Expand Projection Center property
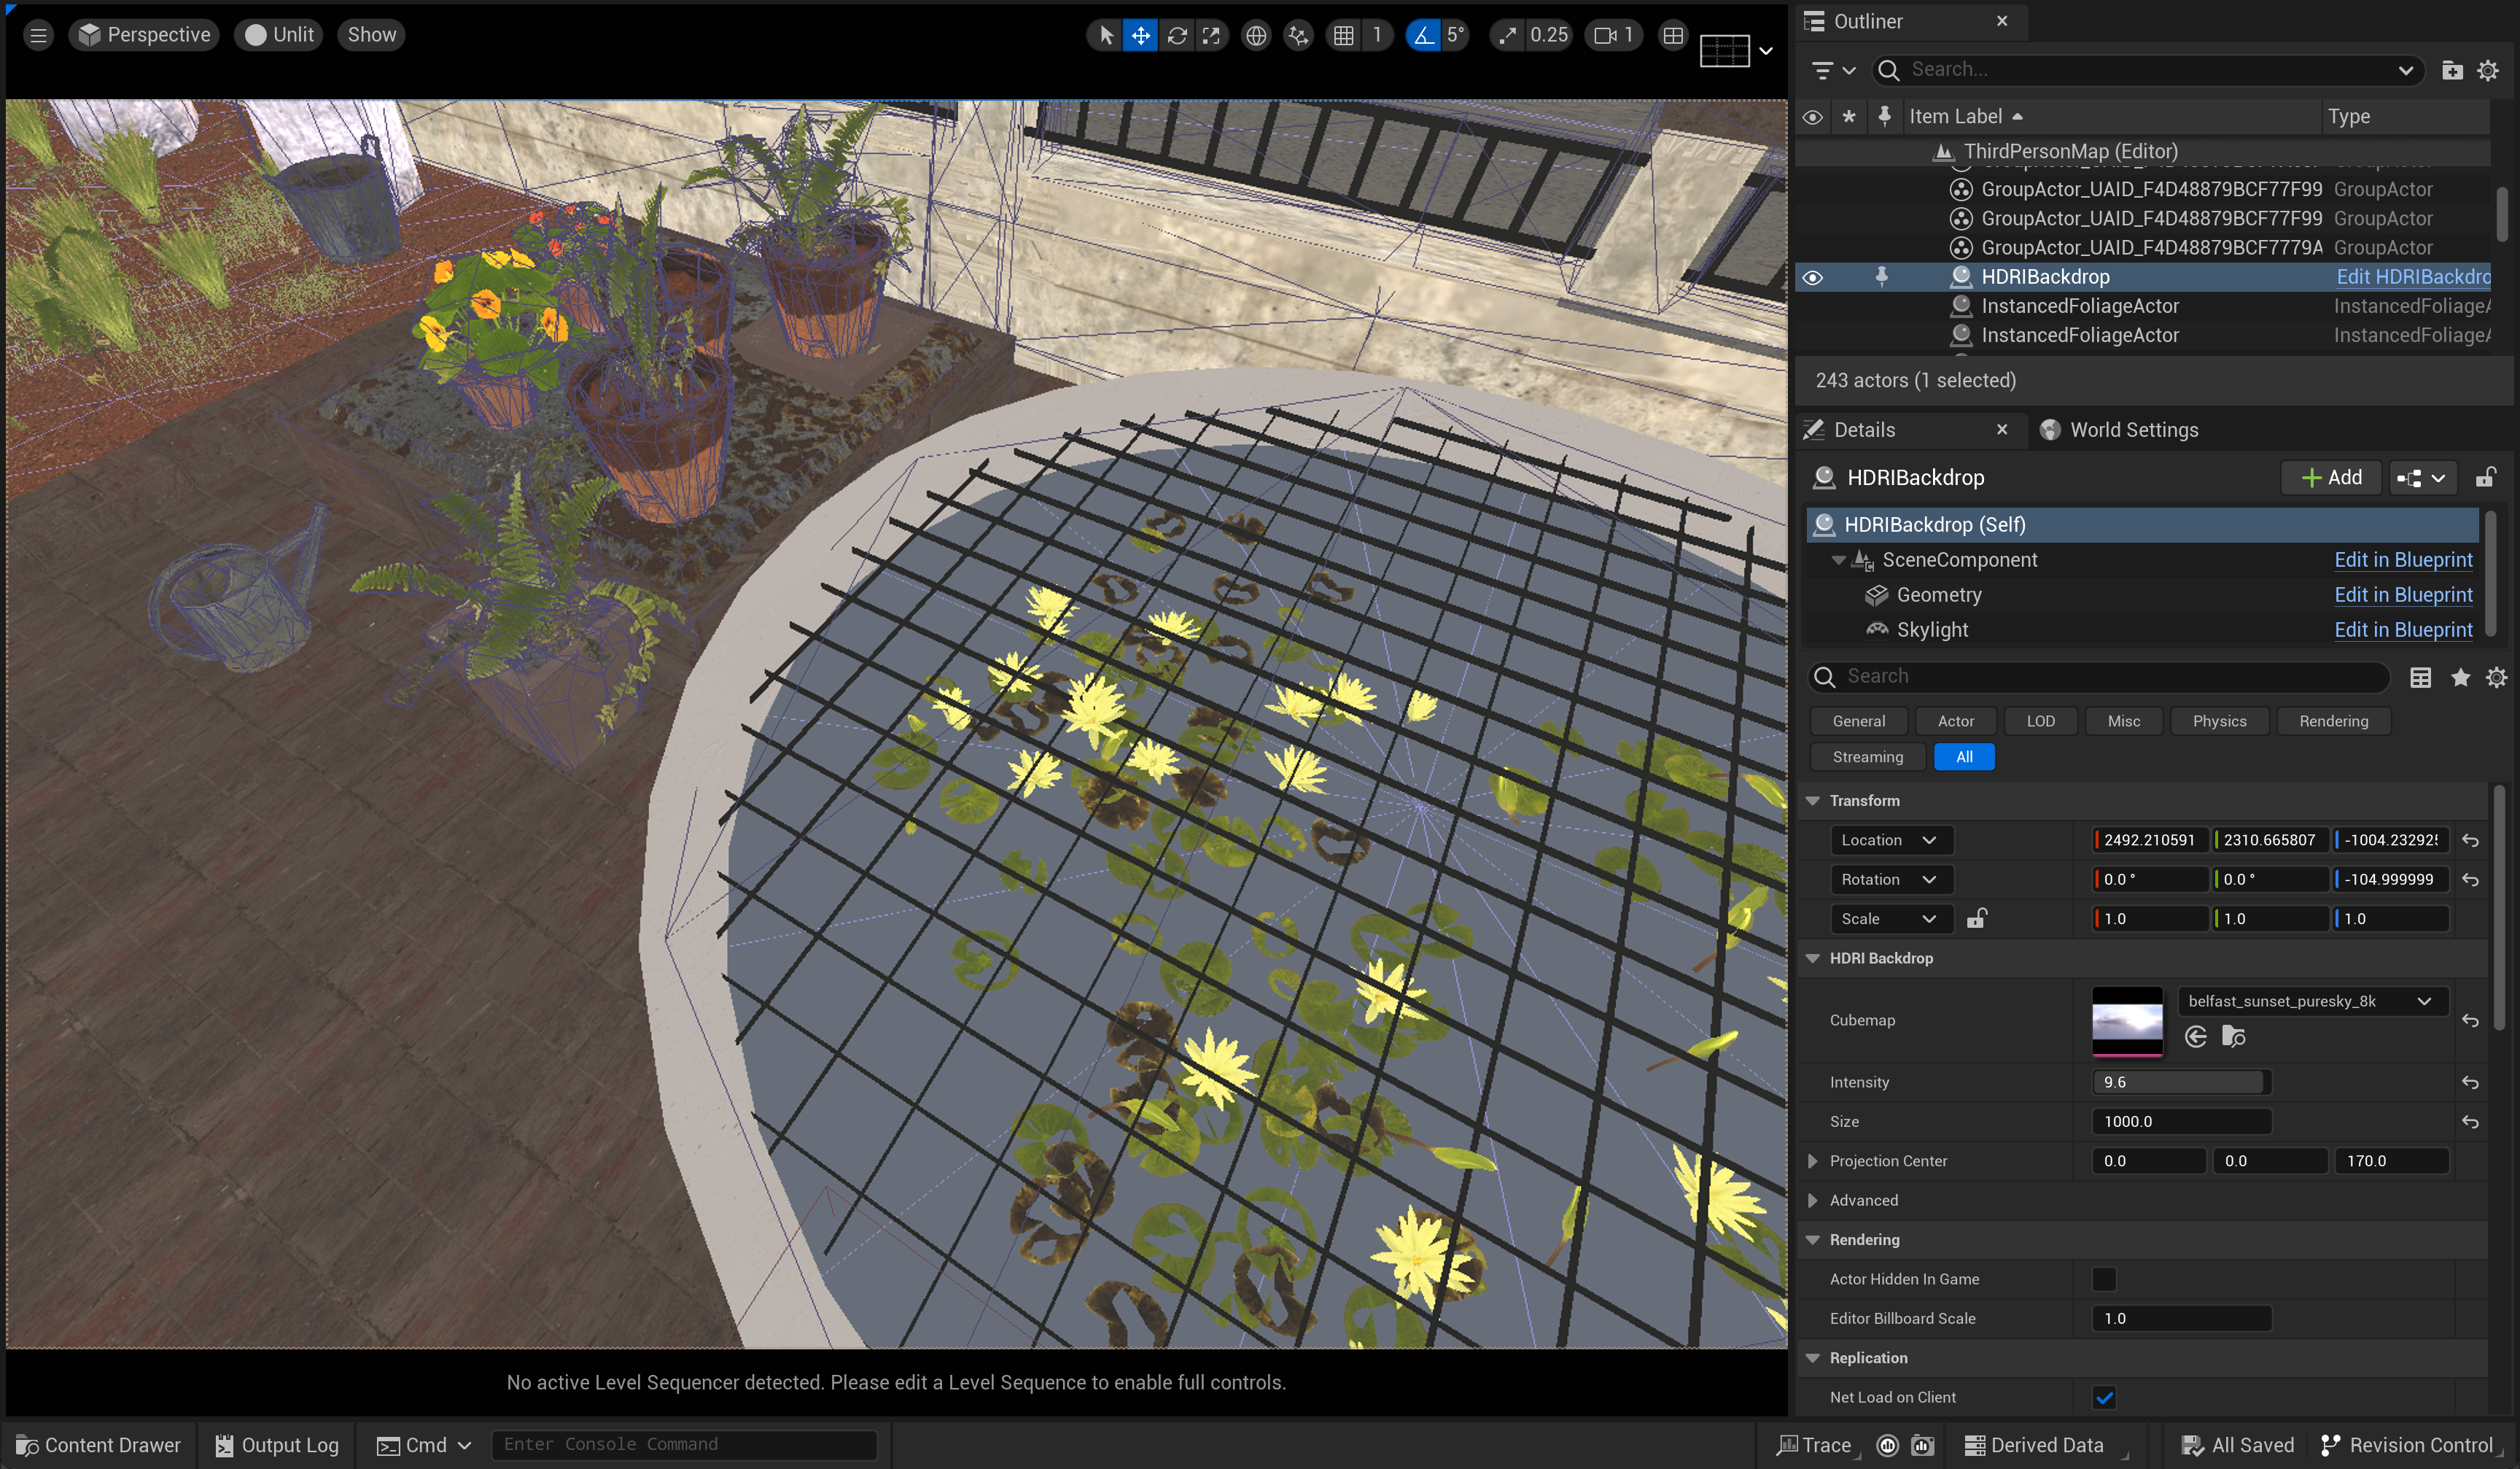 (x=1812, y=1162)
